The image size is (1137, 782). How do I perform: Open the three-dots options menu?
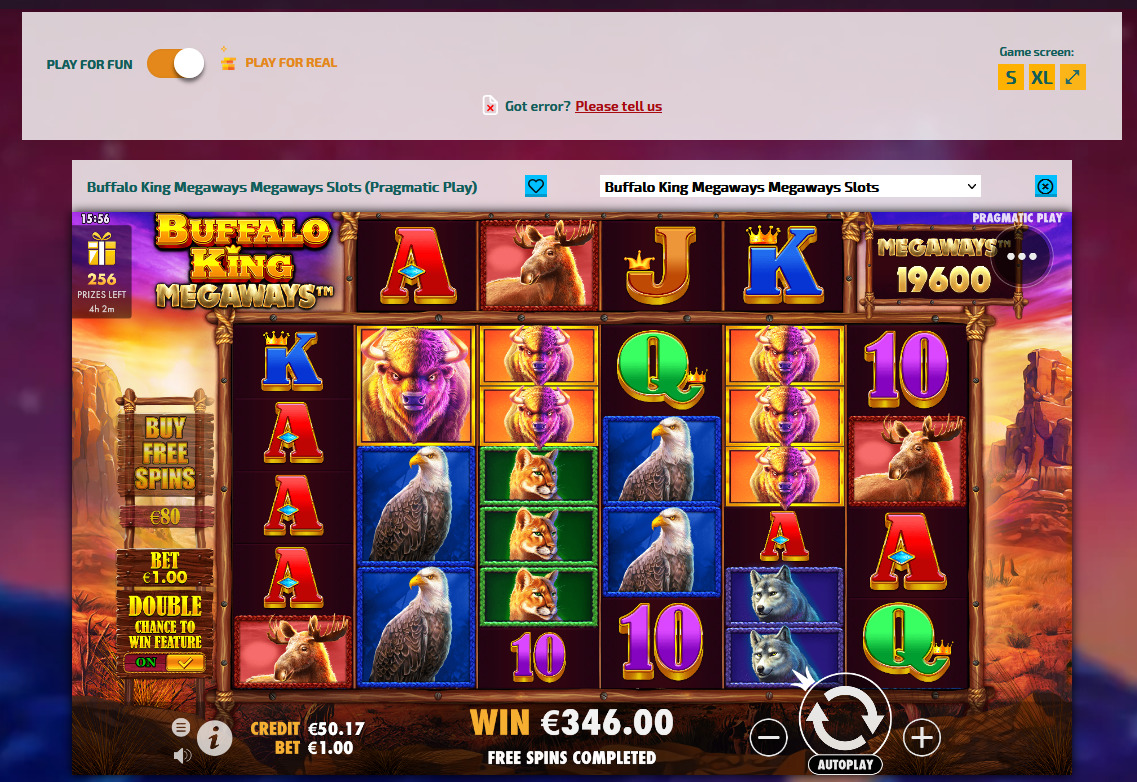[x=1022, y=256]
